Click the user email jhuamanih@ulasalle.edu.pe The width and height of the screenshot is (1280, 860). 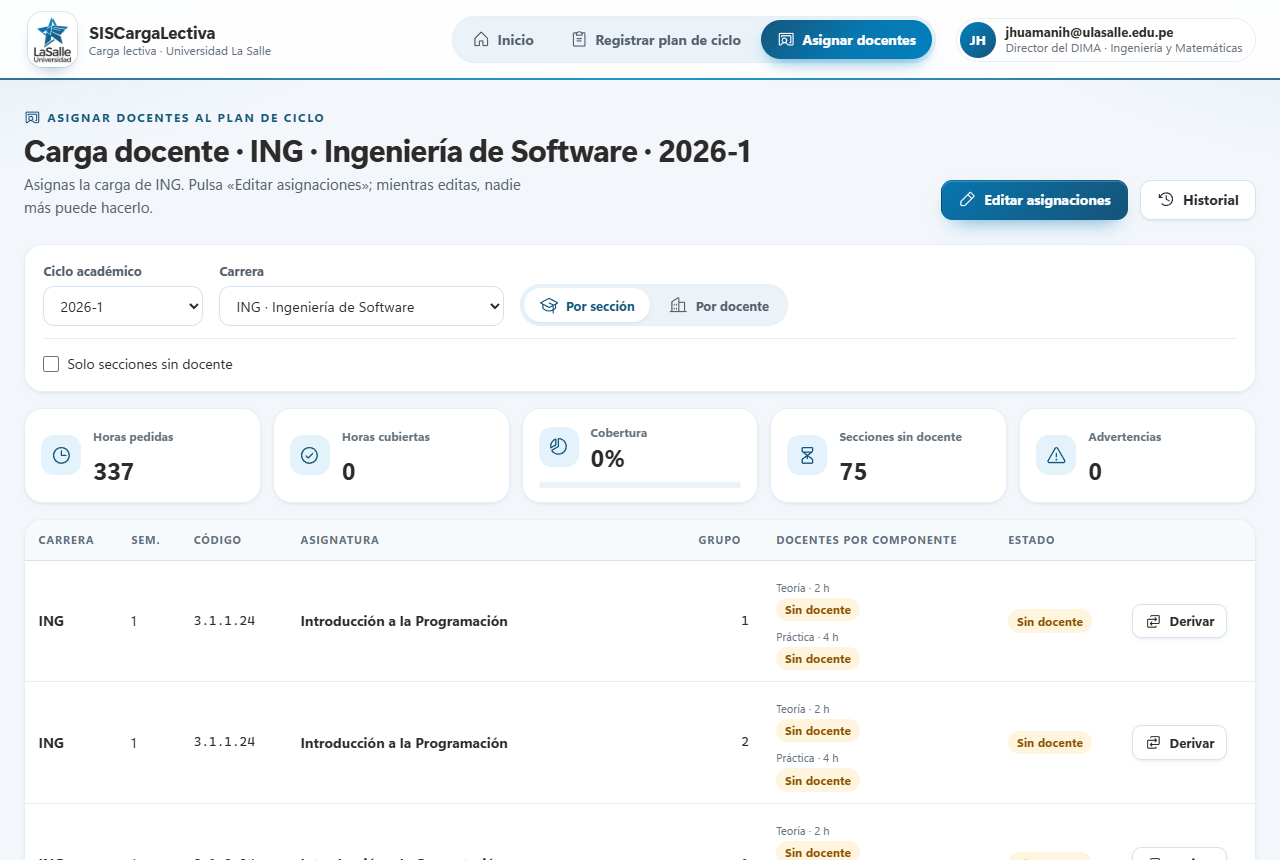1089,32
